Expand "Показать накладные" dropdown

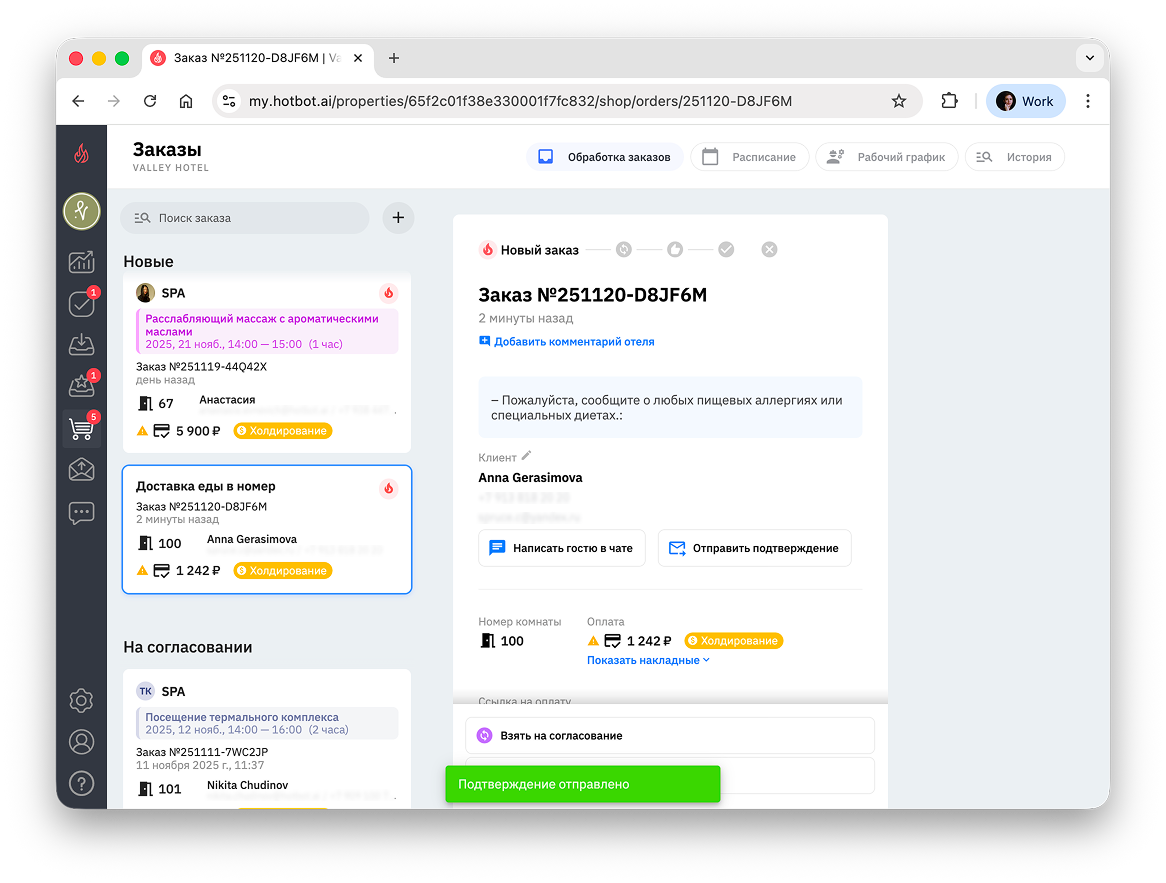coord(648,660)
